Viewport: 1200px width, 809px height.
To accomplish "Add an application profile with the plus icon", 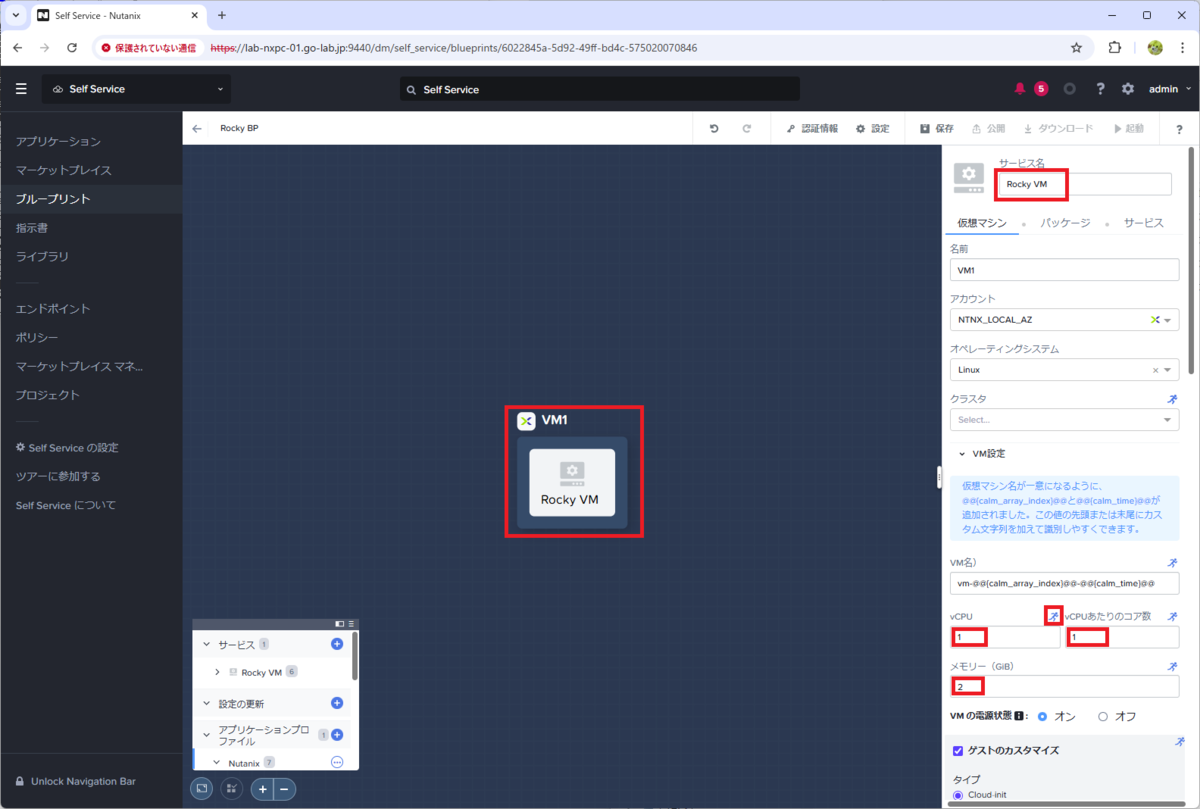I will click(x=337, y=735).
